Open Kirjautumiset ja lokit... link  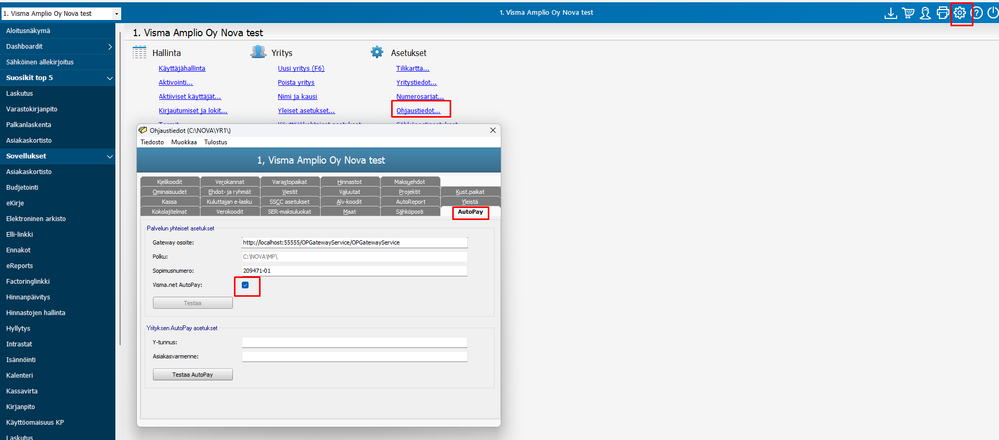193,110
